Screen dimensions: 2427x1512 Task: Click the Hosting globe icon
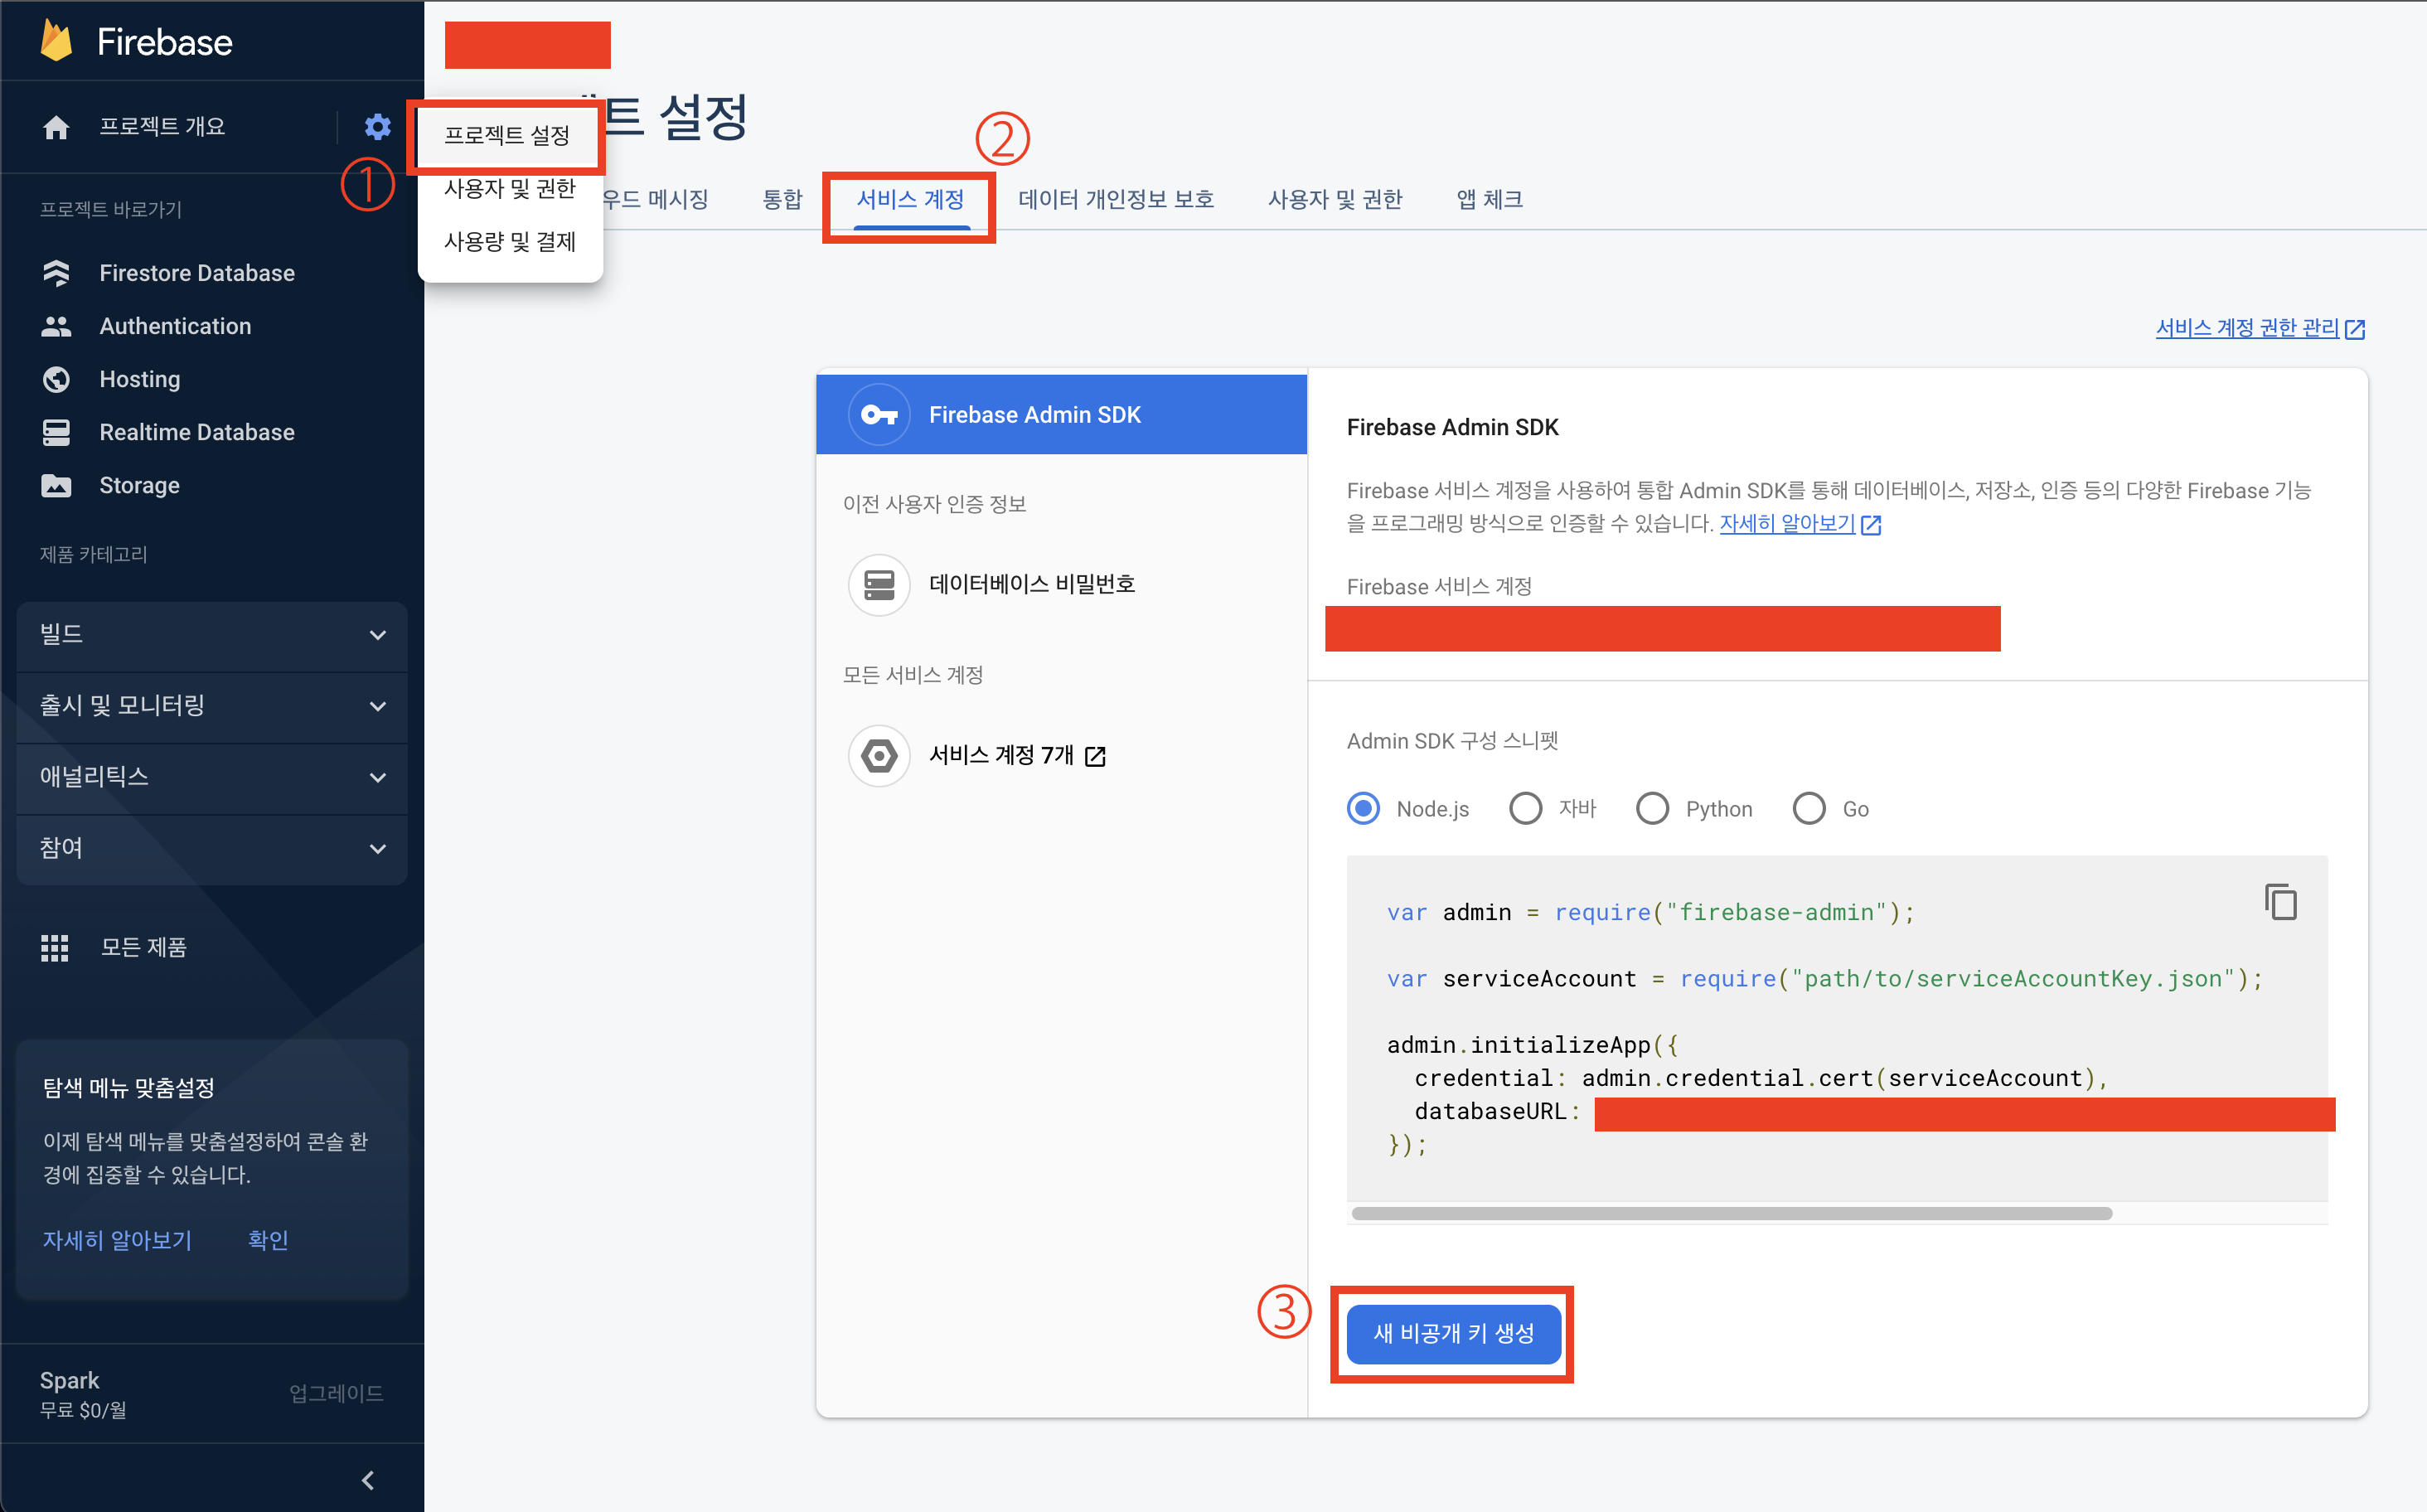pyautogui.click(x=56, y=379)
